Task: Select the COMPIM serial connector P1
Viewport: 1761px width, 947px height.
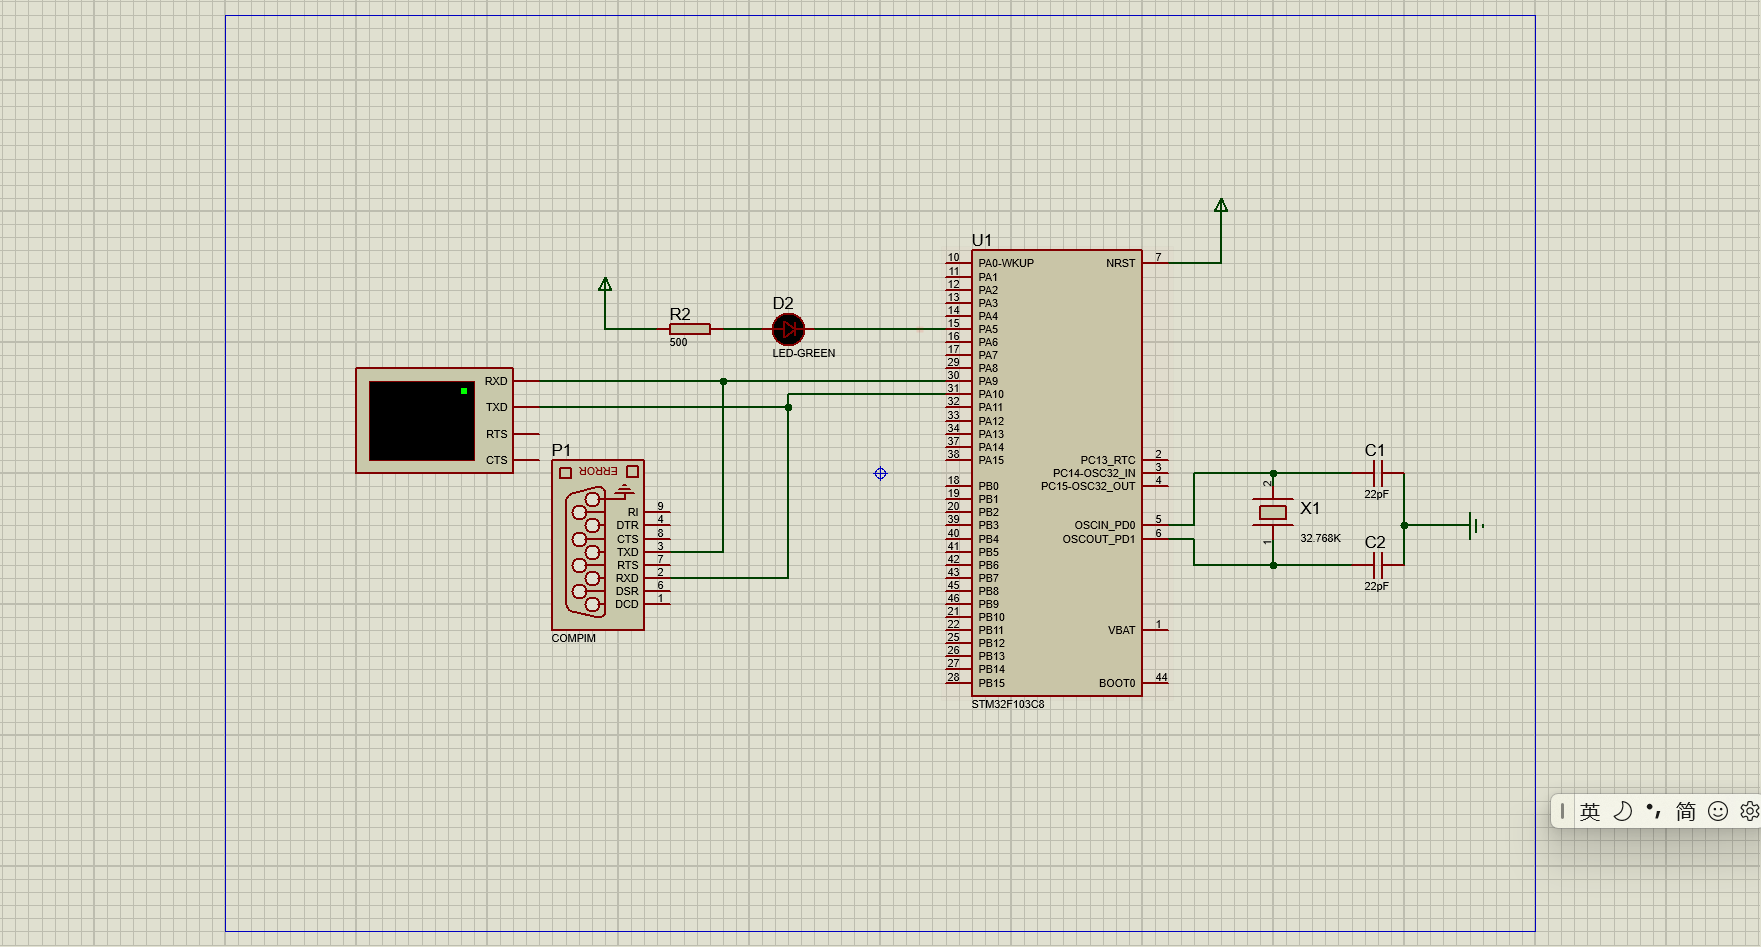Action: 598,545
